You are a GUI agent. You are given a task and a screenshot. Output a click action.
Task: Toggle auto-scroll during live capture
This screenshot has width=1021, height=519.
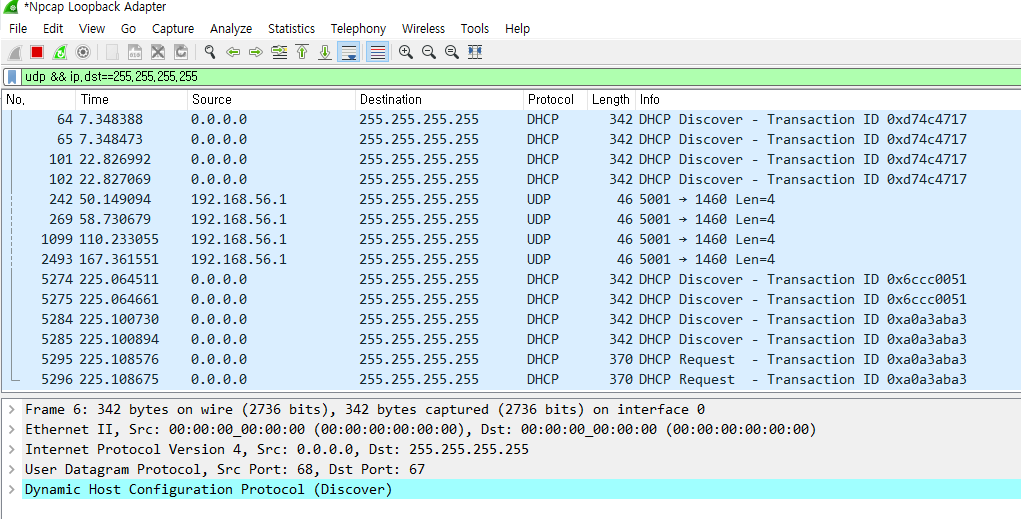349,52
